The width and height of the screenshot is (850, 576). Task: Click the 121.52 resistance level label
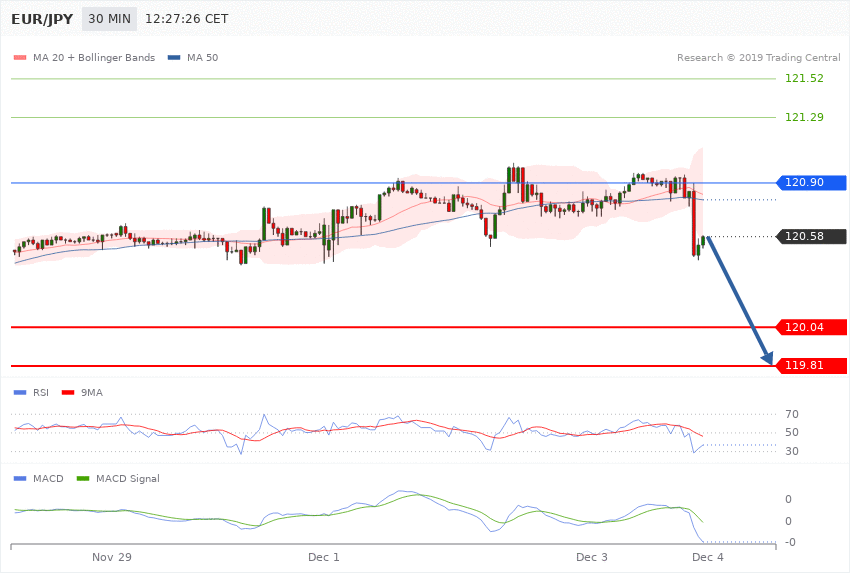804,78
